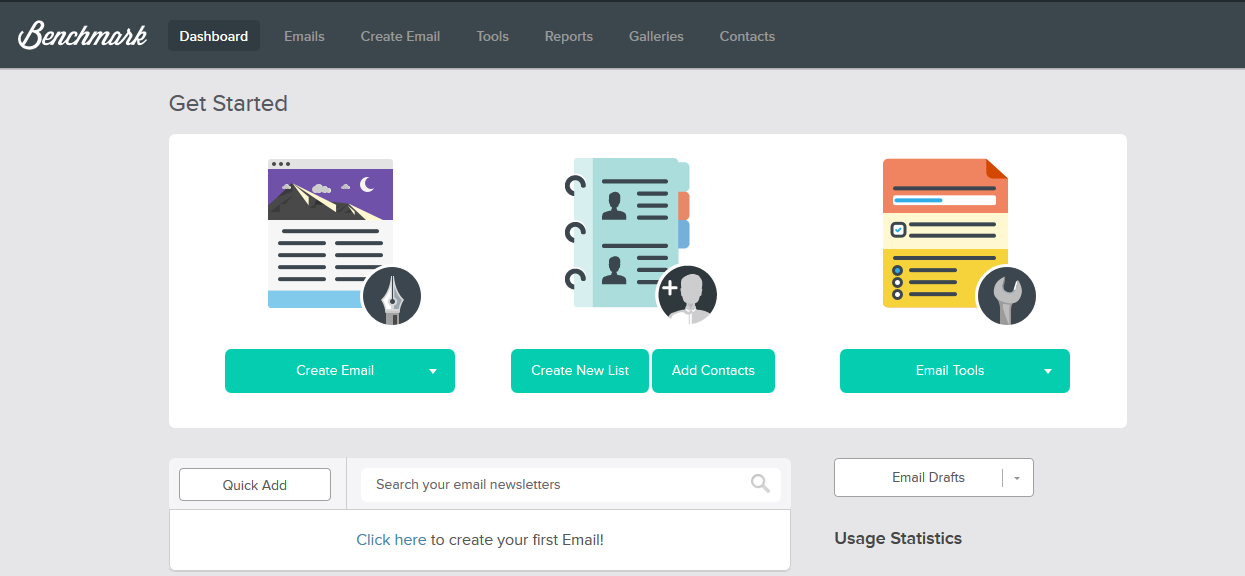Expand the Email Tools dropdown arrow
The height and width of the screenshot is (576, 1245).
(1048, 371)
